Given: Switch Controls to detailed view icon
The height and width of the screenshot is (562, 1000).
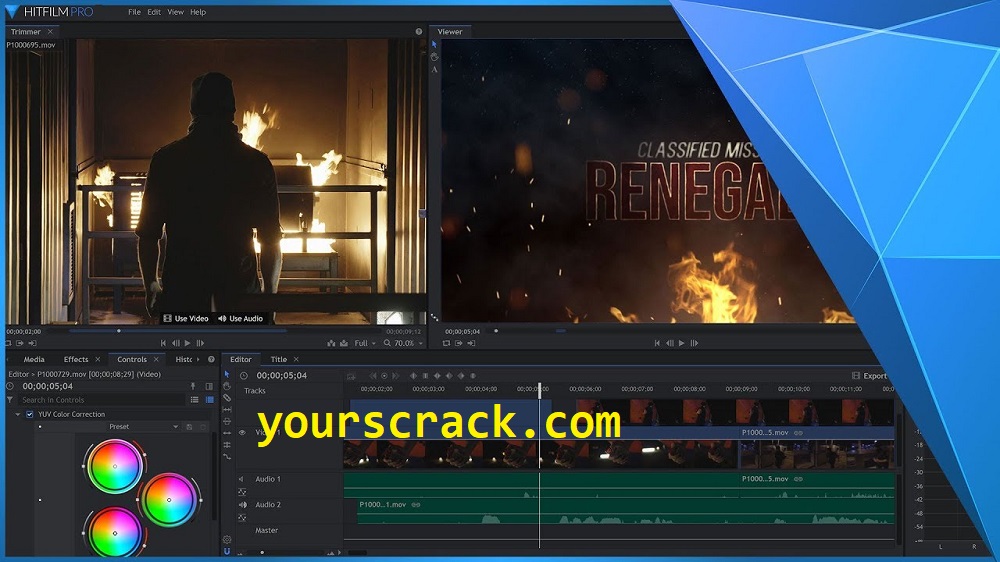Looking at the screenshot, I should tap(209, 400).
